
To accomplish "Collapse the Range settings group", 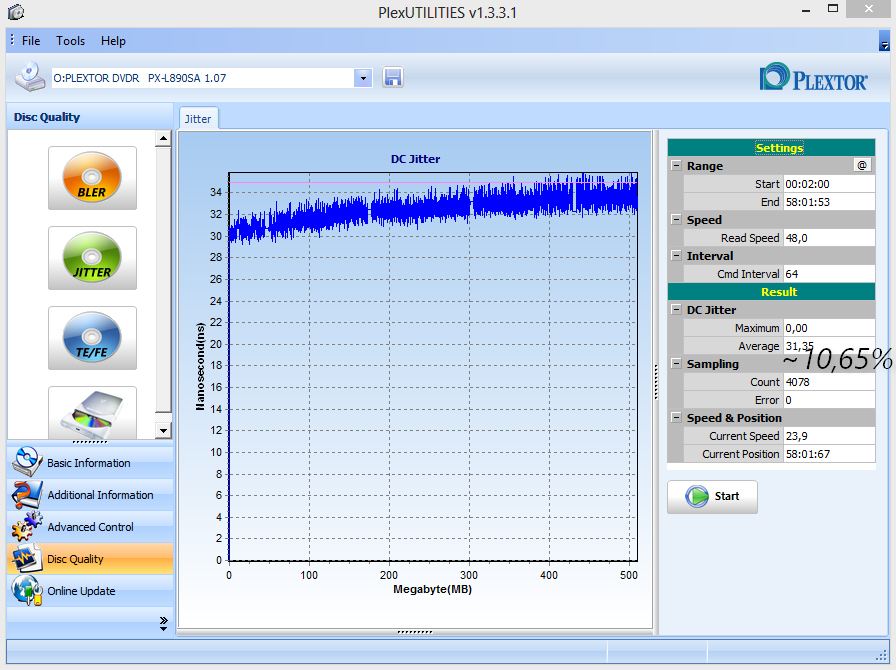I will point(676,166).
